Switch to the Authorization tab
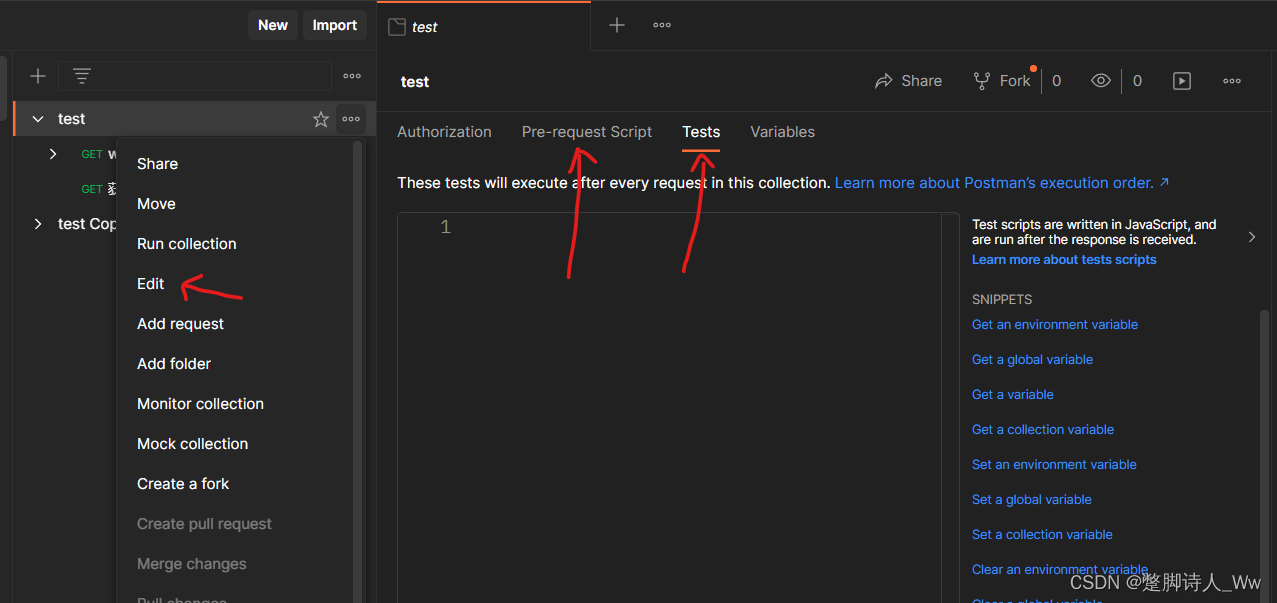The width and height of the screenshot is (1277, 603). (444, 132)
